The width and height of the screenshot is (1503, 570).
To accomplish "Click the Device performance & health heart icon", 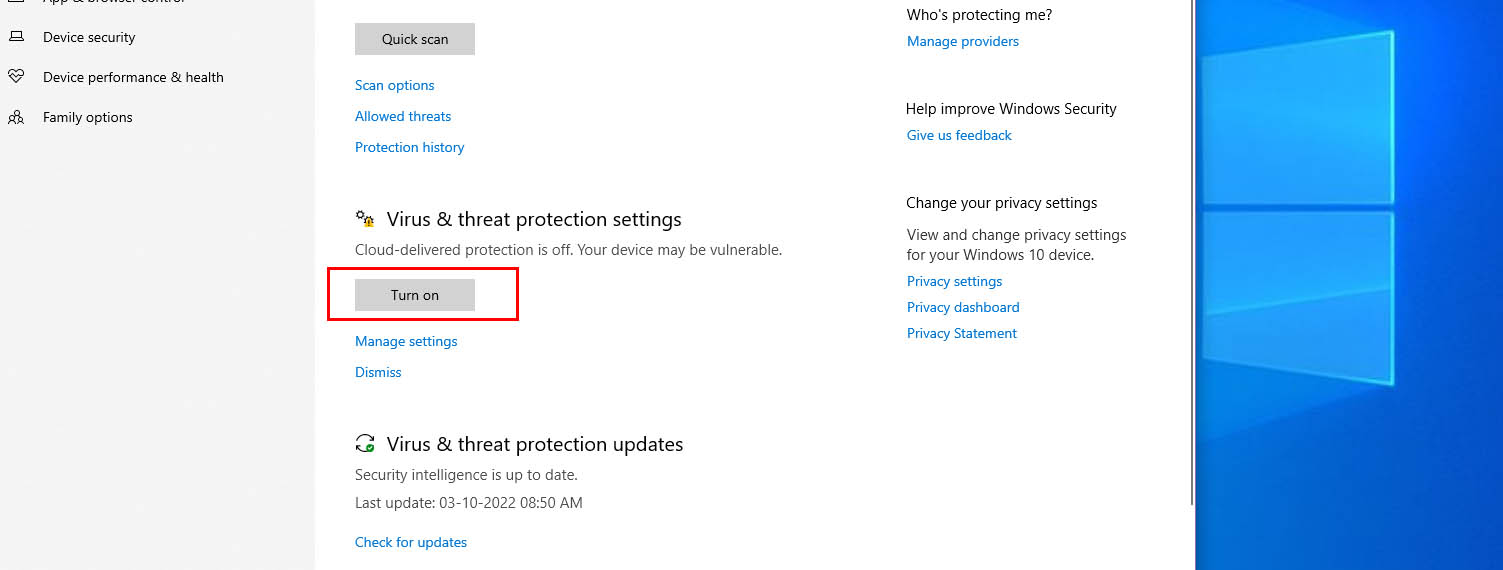I will [x=16, y=77].
